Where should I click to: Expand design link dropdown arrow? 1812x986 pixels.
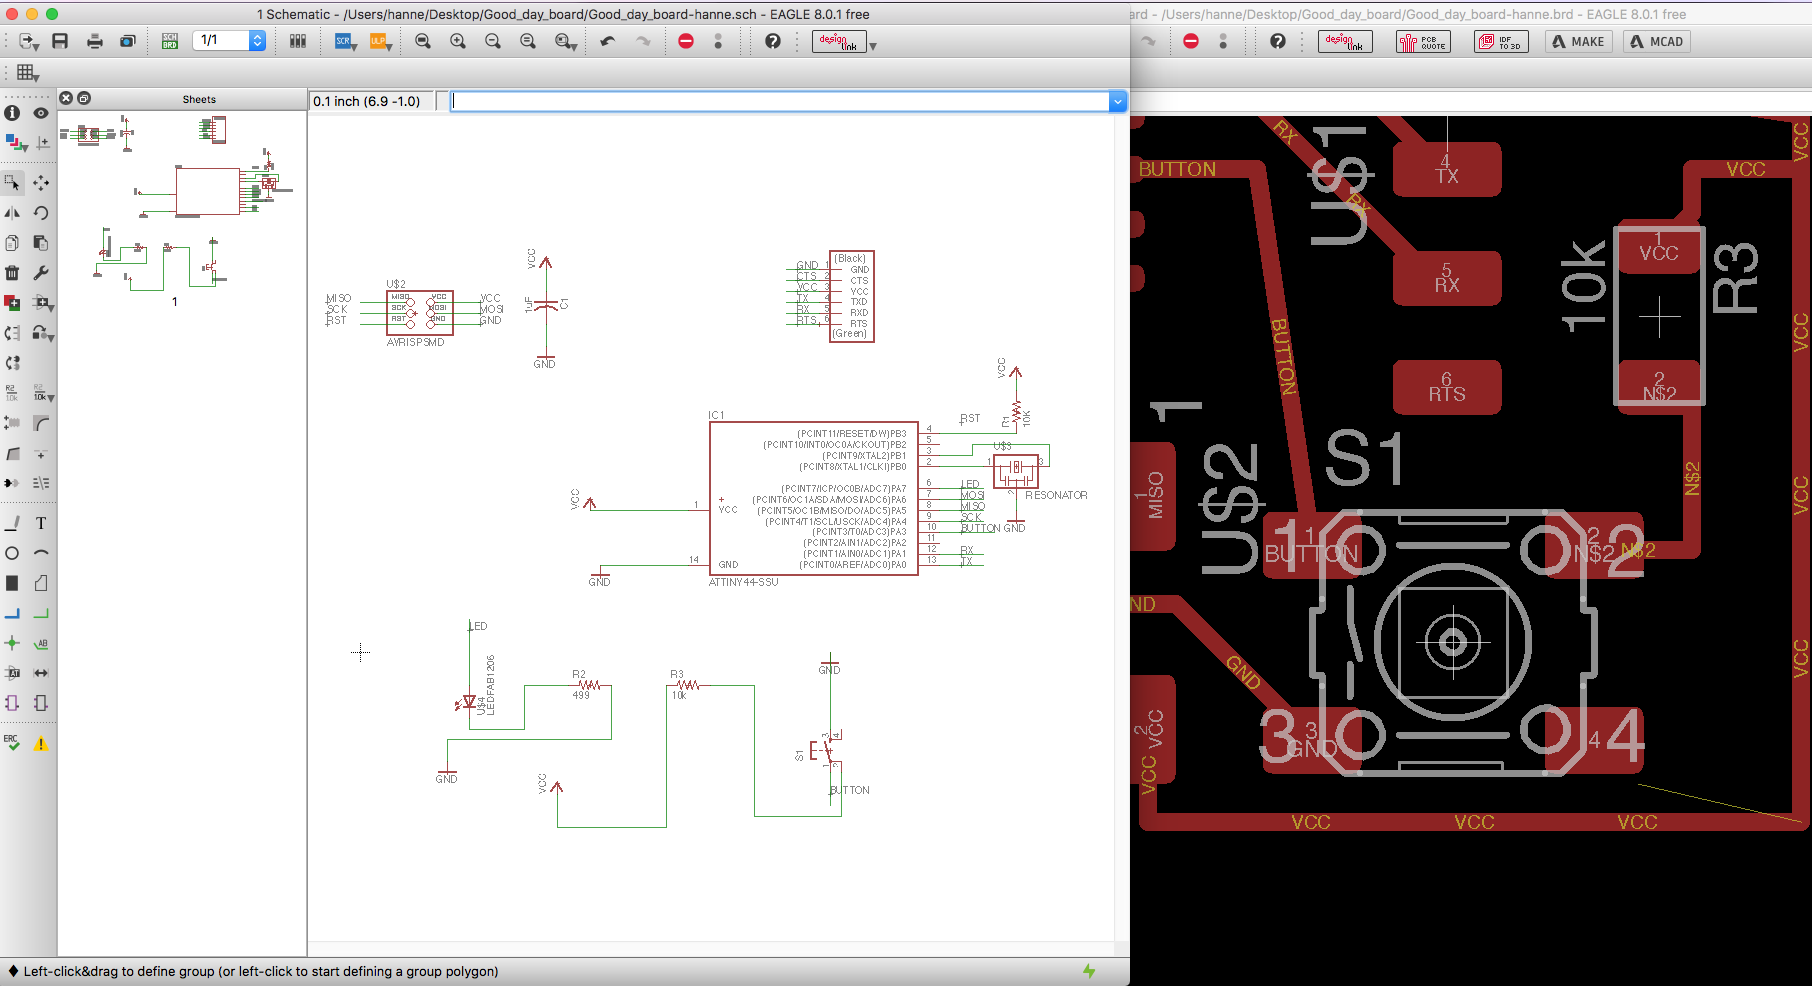click(873, 45)
